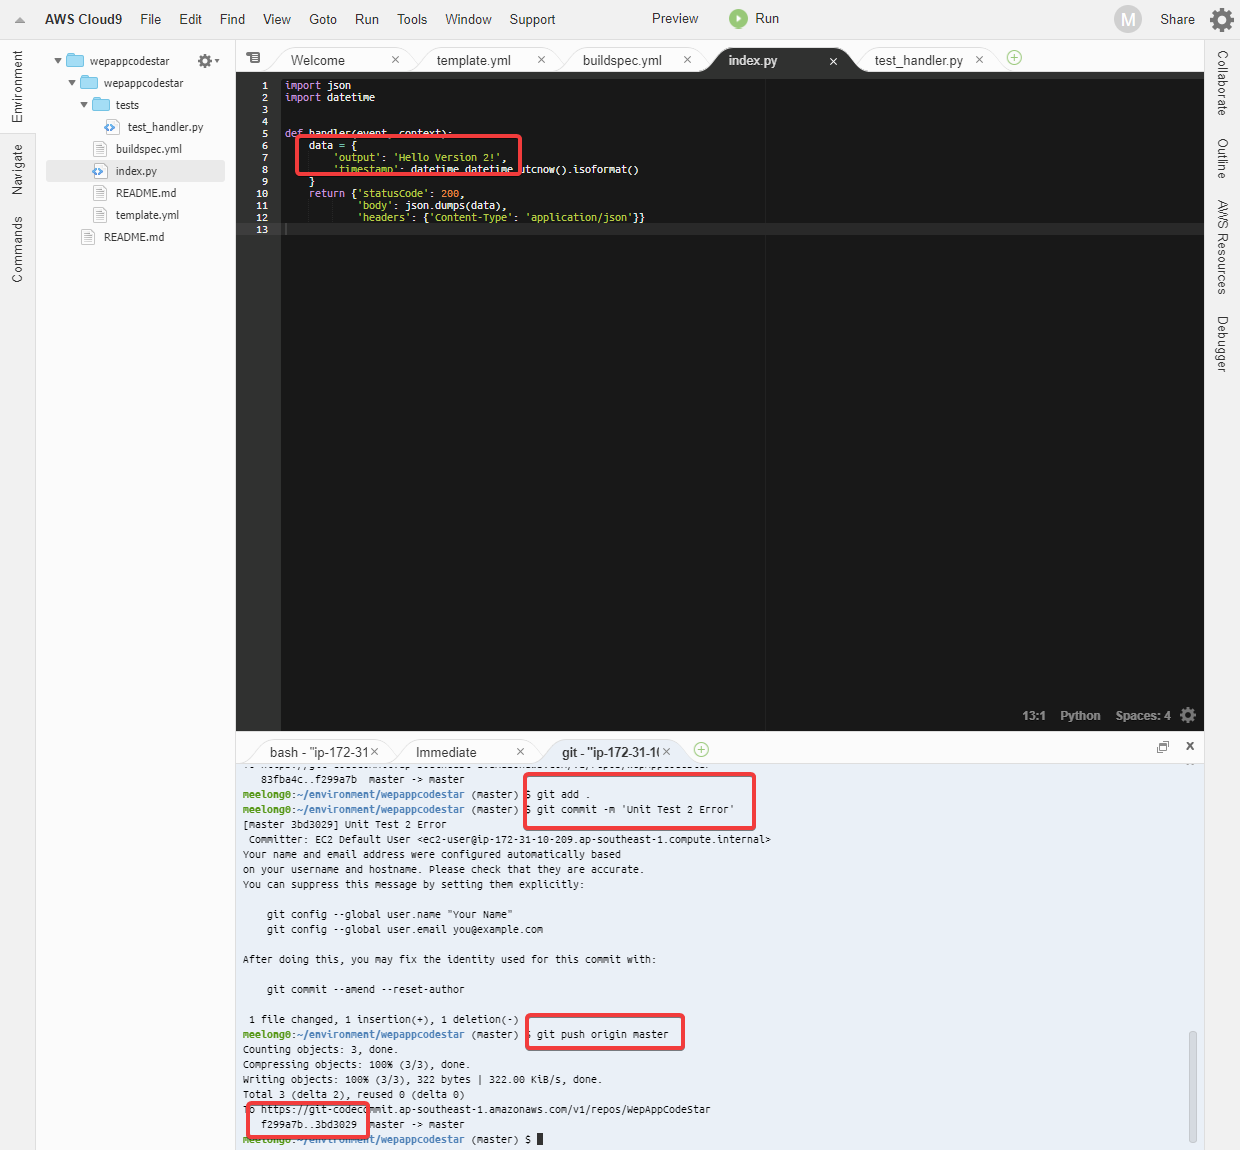Click the green Run play icon
This screenshot has height=1150, width=1240.
(x=738, y=19)
